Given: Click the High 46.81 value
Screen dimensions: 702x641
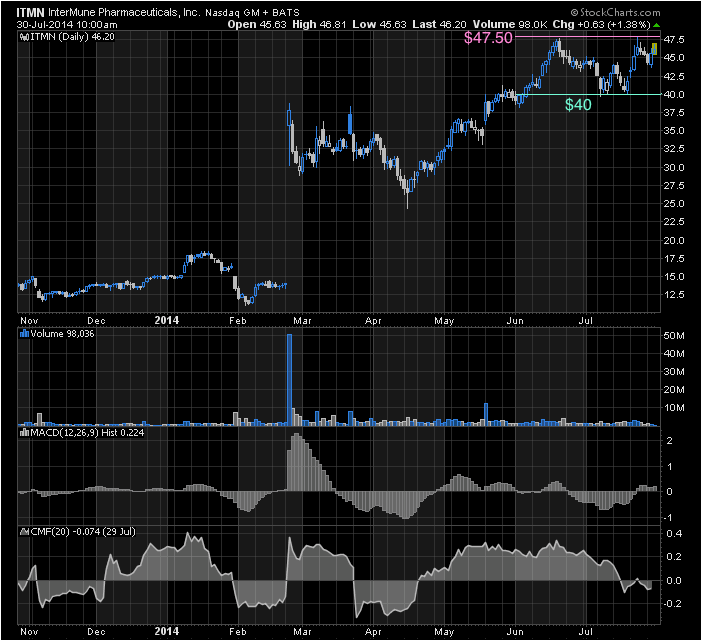Looking at the screenshot, I should point(319,25).
